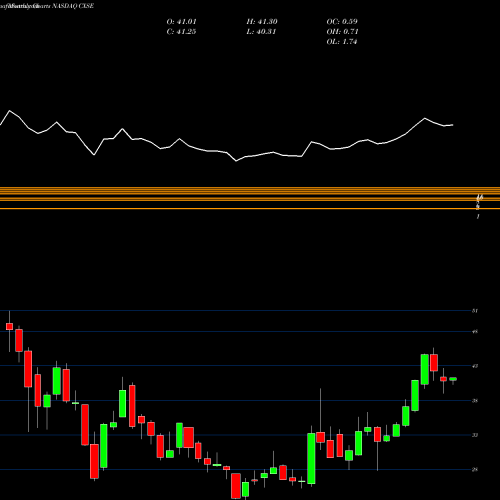Viewport: 500px width, 500px height.
Task: Click the 43 price axis label
Action: pyautogui.click(x=475, y=366)
